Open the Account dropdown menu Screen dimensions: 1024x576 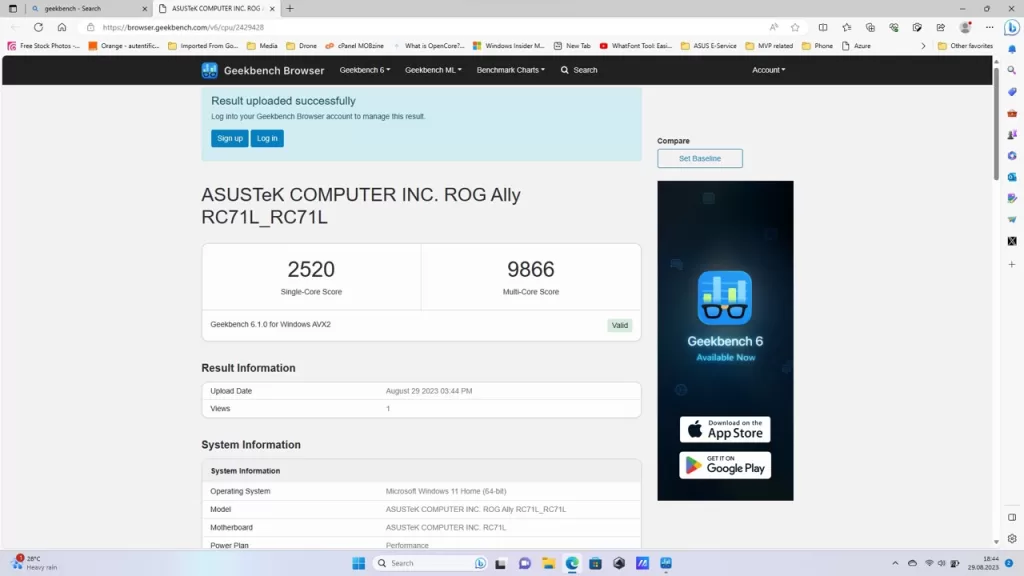[x=769, y=70]
